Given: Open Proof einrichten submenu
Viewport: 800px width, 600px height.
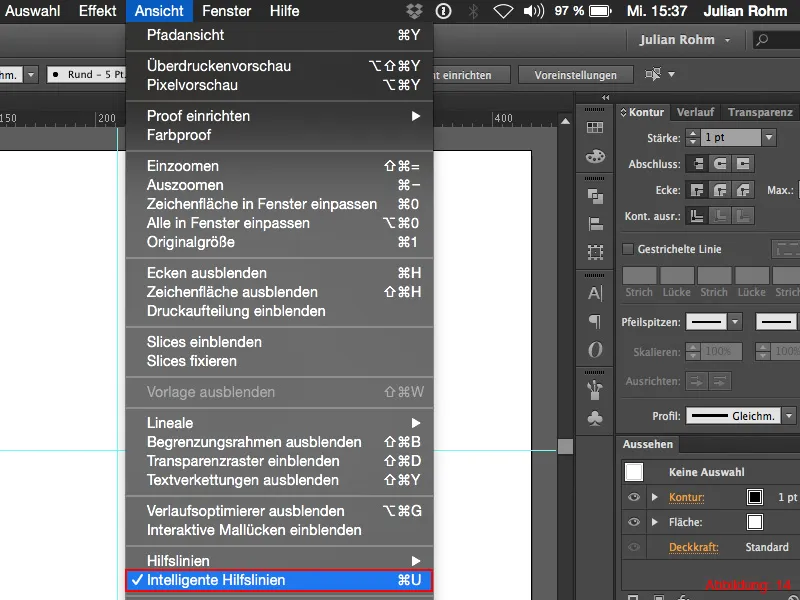Looking at the screenshot, I should click(x=279, y=116).
